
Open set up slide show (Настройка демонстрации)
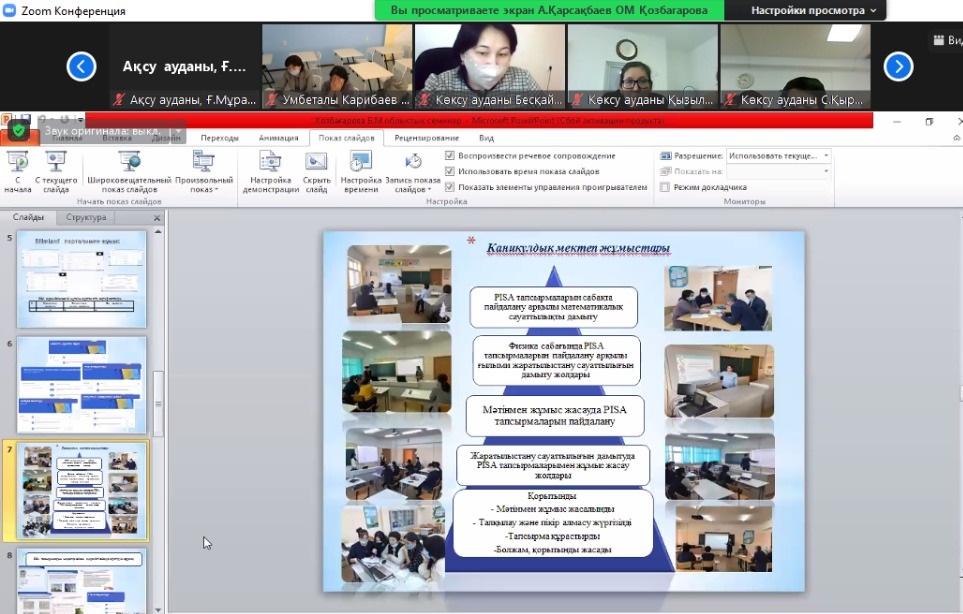[x=270, y=172]
